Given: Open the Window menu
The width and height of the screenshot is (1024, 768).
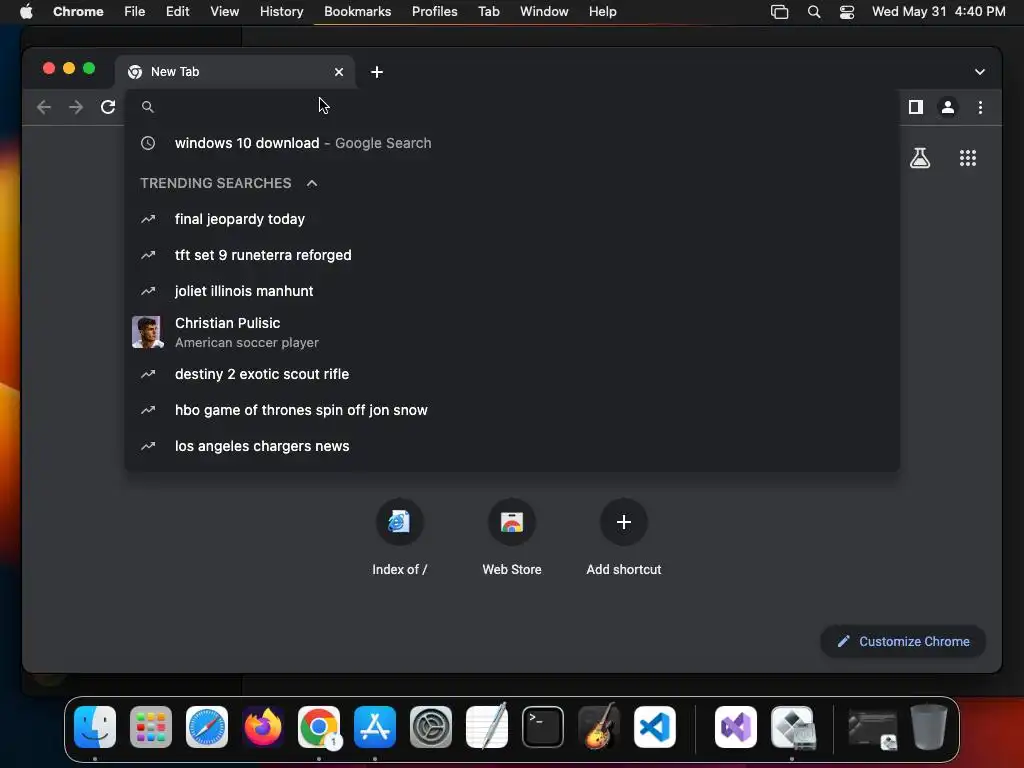Looking at the screenshot, I should (544, 12).
